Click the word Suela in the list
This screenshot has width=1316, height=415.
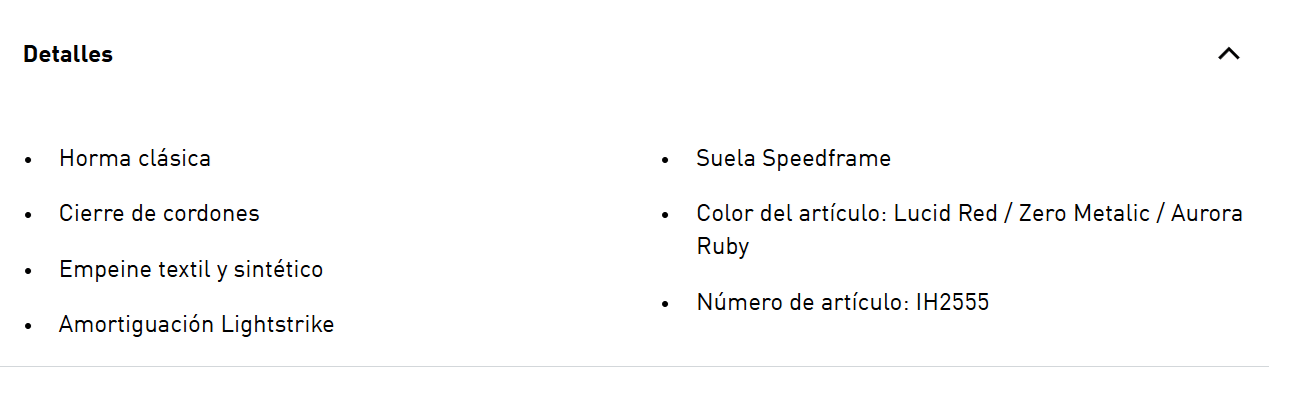pyautogui.click(x=726, y=158)
